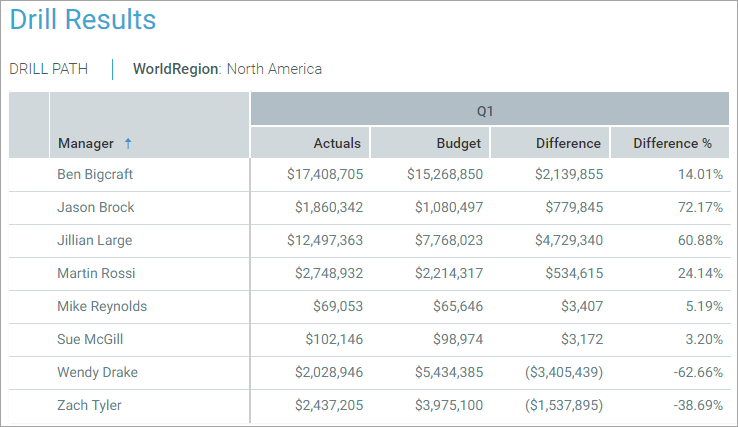
Task: Click Difference % value 60.88%
Action: [700, 240]
